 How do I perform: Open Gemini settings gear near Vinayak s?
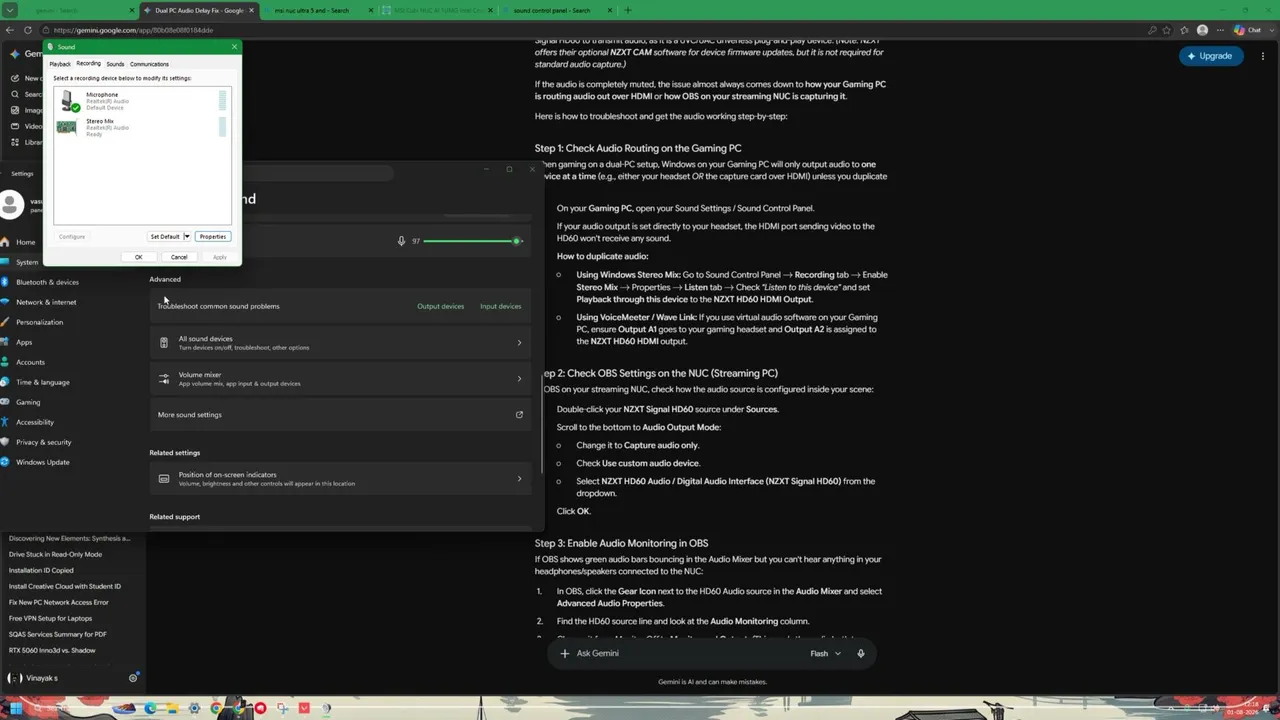[133, 678]
